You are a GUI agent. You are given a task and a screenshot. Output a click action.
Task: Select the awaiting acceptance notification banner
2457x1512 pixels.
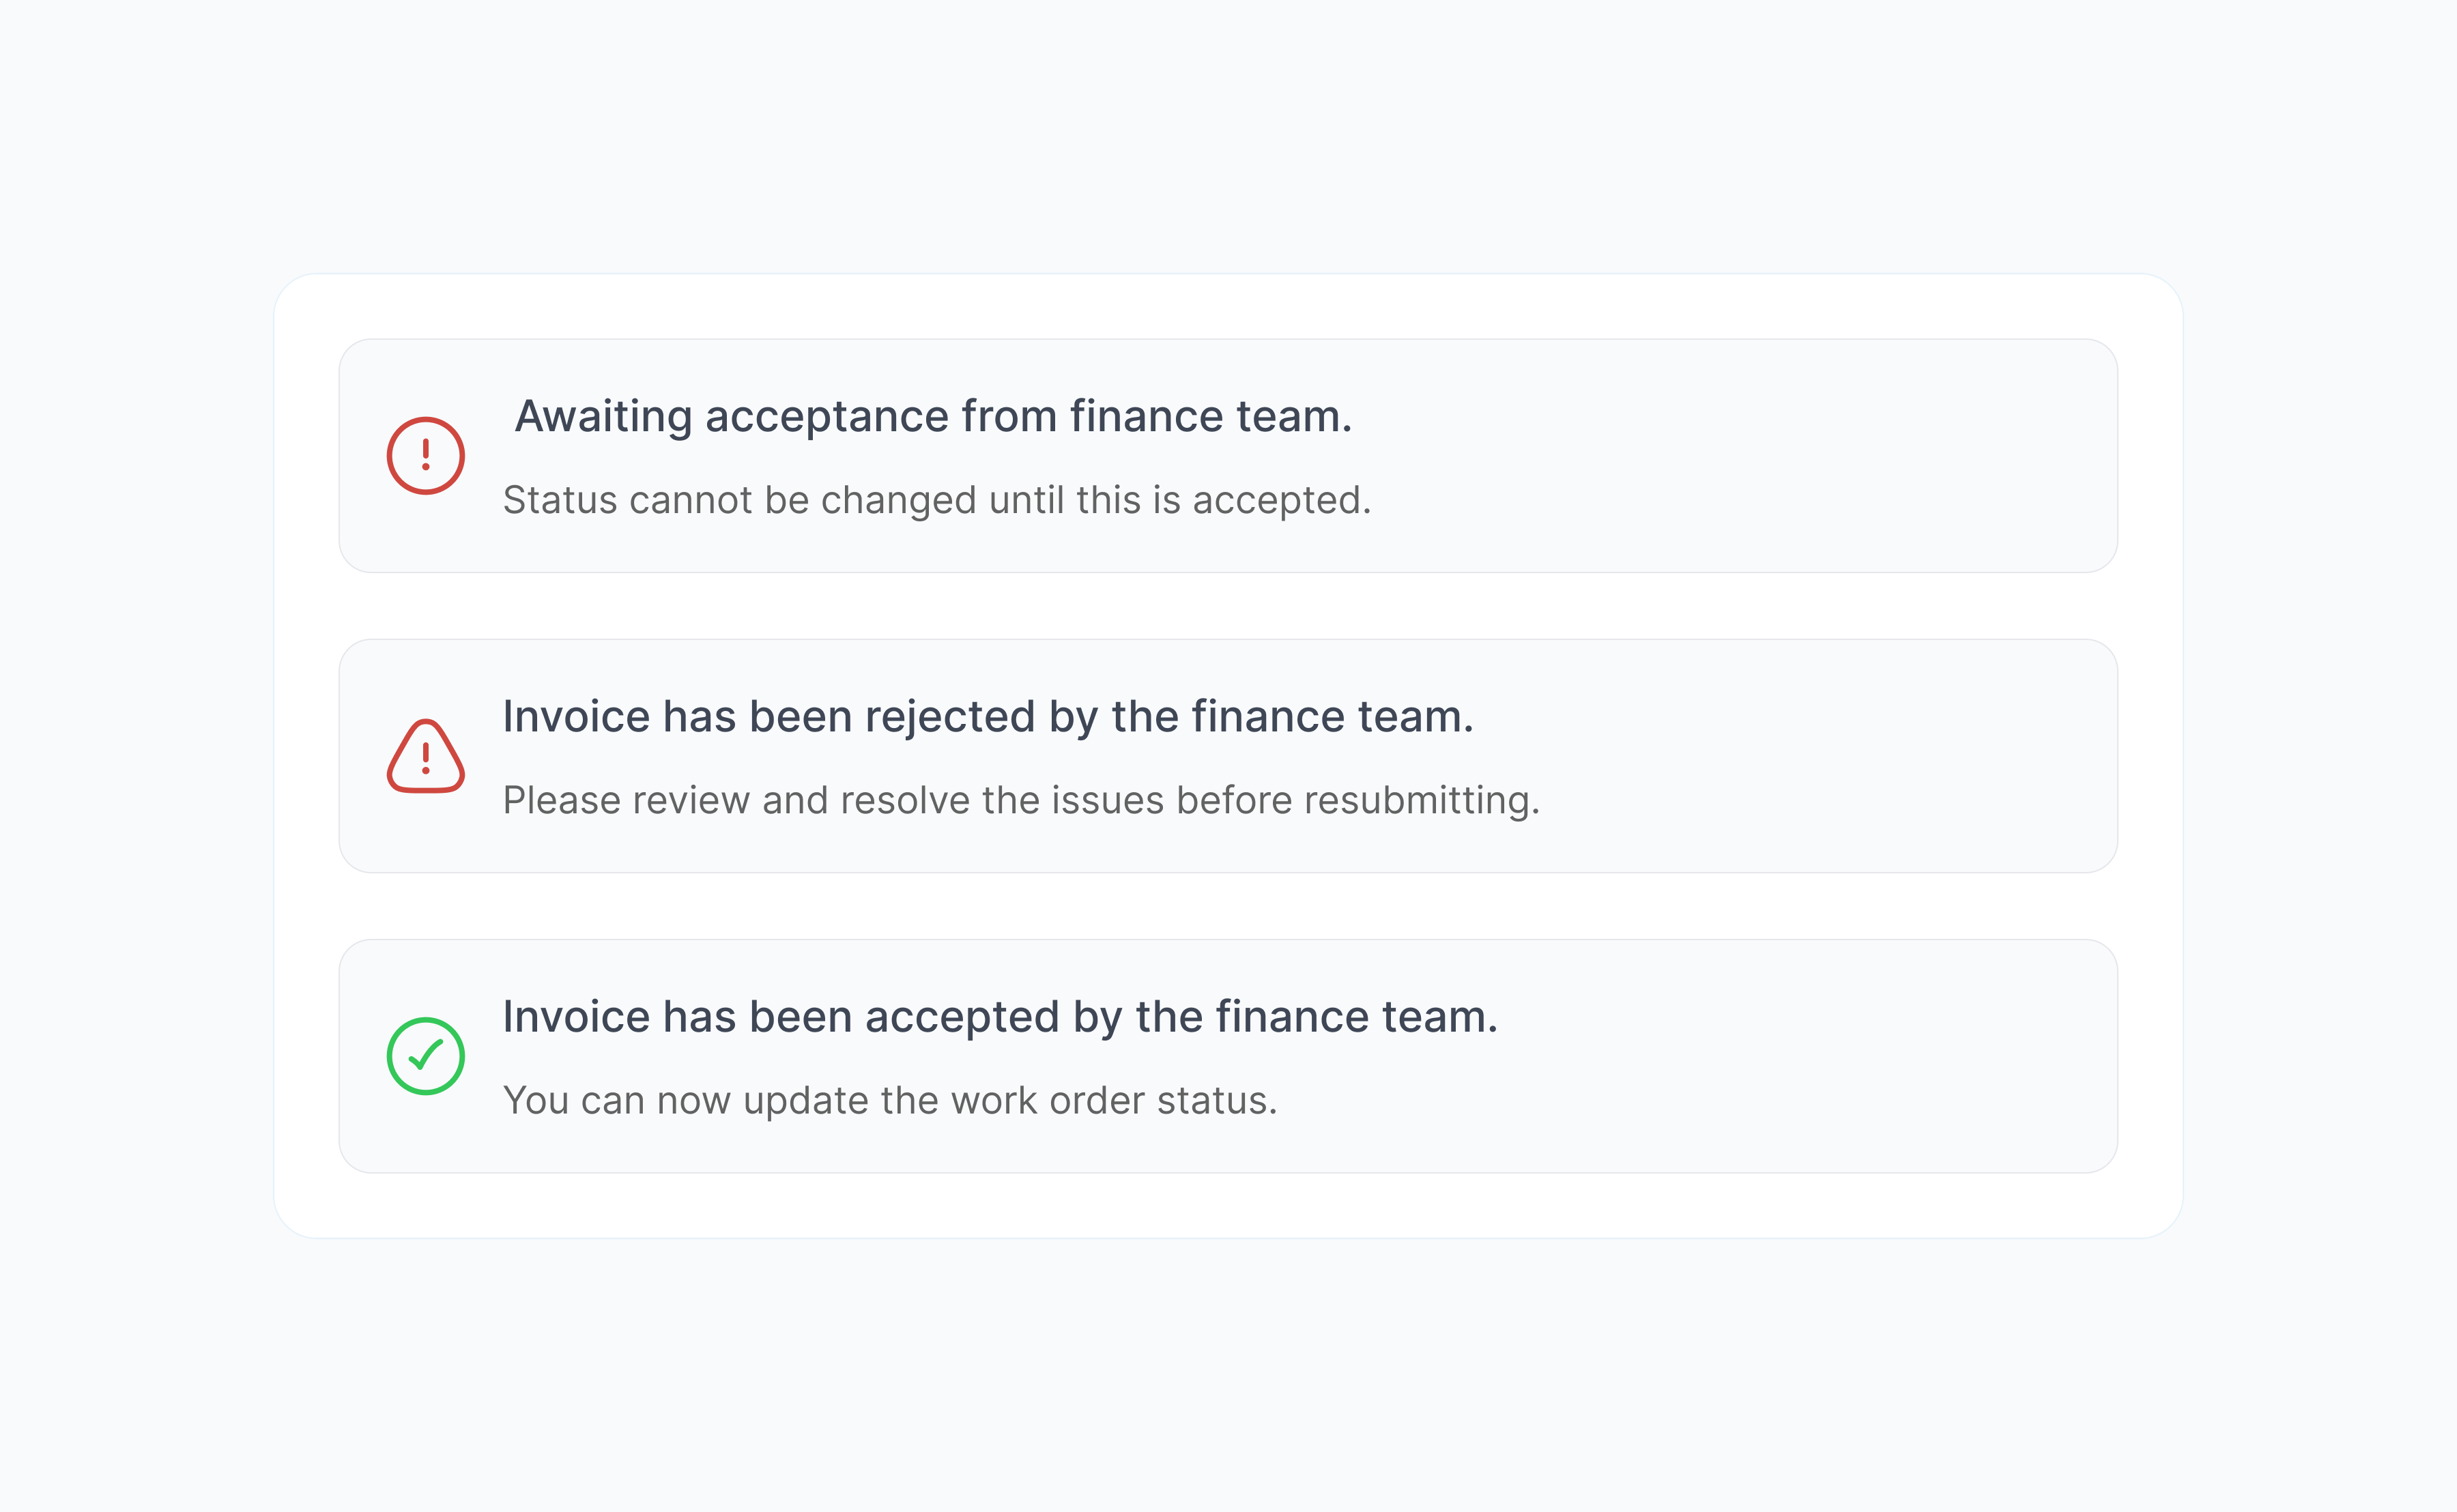pos(1228,456)
